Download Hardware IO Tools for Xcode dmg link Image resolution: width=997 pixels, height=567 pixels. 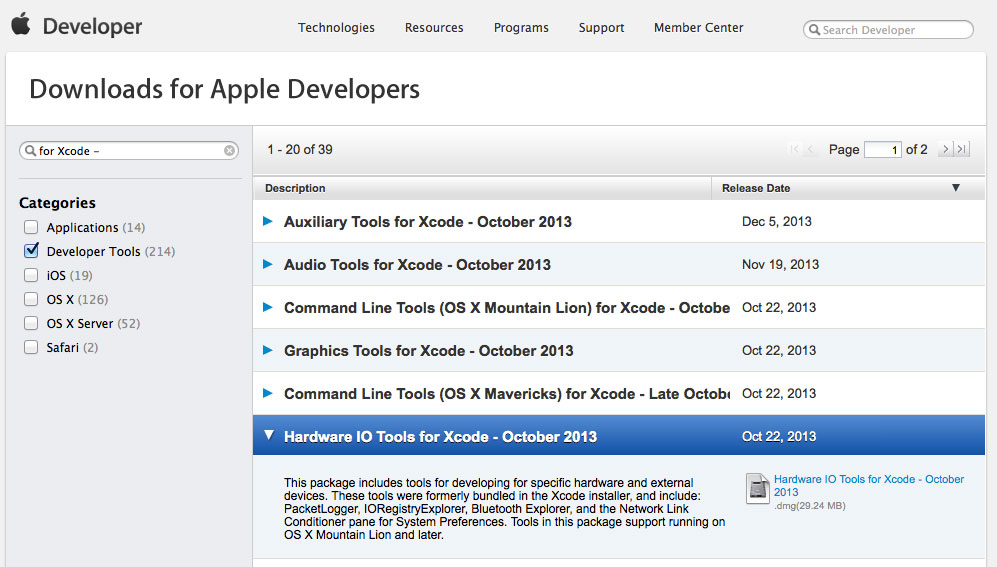point(869,486)
